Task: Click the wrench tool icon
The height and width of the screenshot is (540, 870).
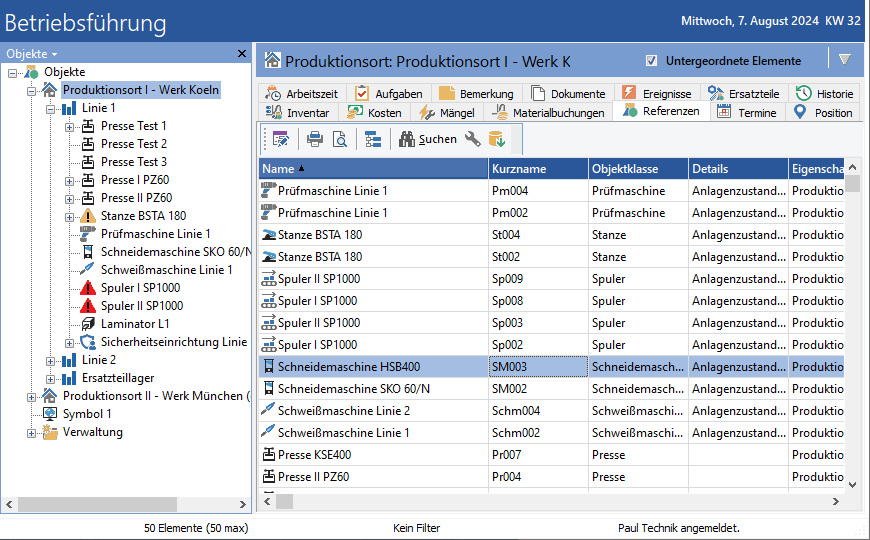Action: (x=473, y=139)
